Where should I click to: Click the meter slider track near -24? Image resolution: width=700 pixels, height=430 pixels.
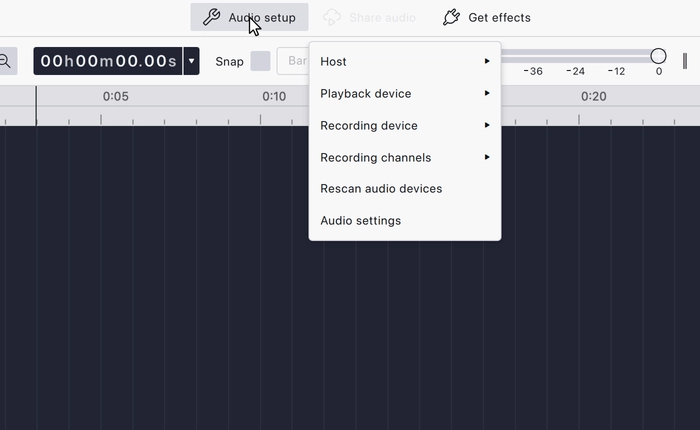coord(576,56)
